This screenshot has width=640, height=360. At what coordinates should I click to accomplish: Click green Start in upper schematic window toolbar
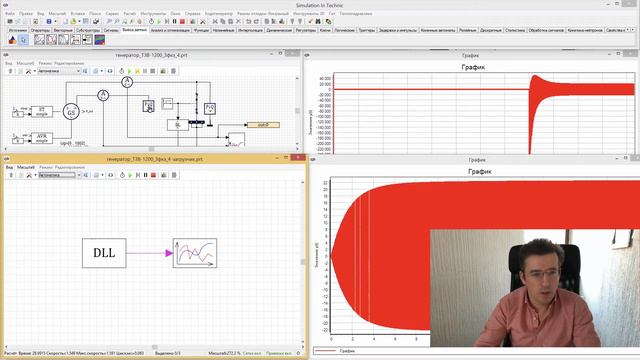click(129, 71)
